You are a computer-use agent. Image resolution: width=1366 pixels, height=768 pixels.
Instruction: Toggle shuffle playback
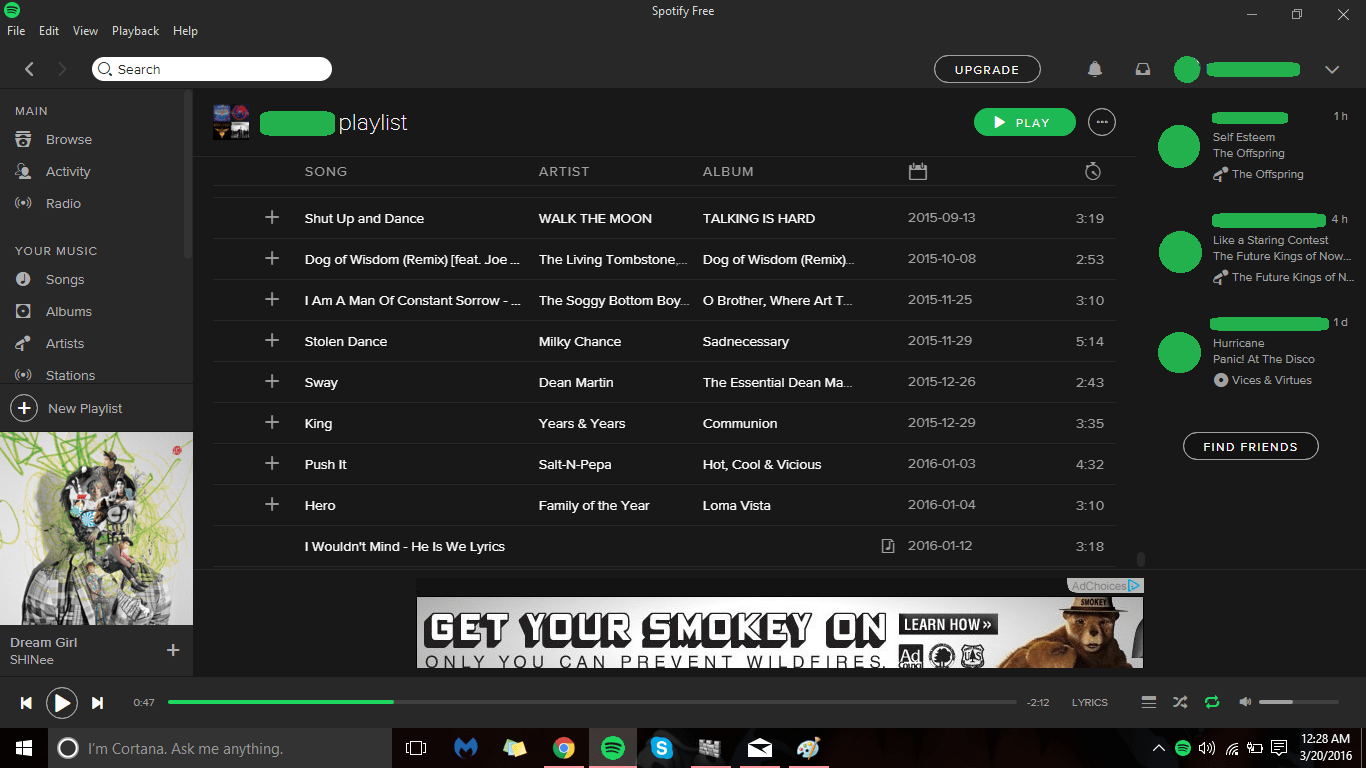(1180, 702)
